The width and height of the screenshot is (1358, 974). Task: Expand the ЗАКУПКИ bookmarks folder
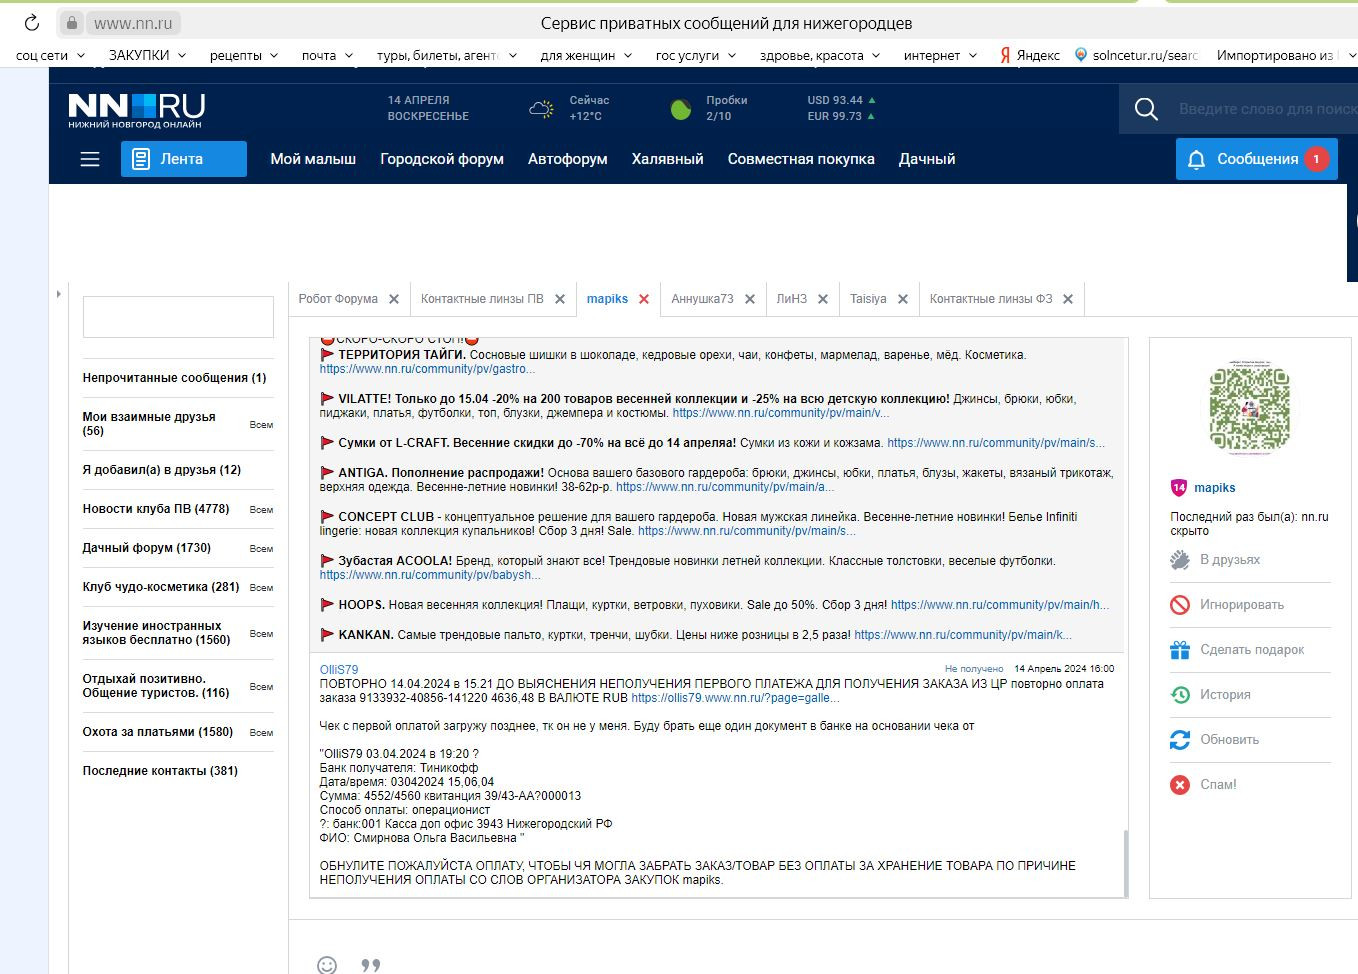(147, 55)
